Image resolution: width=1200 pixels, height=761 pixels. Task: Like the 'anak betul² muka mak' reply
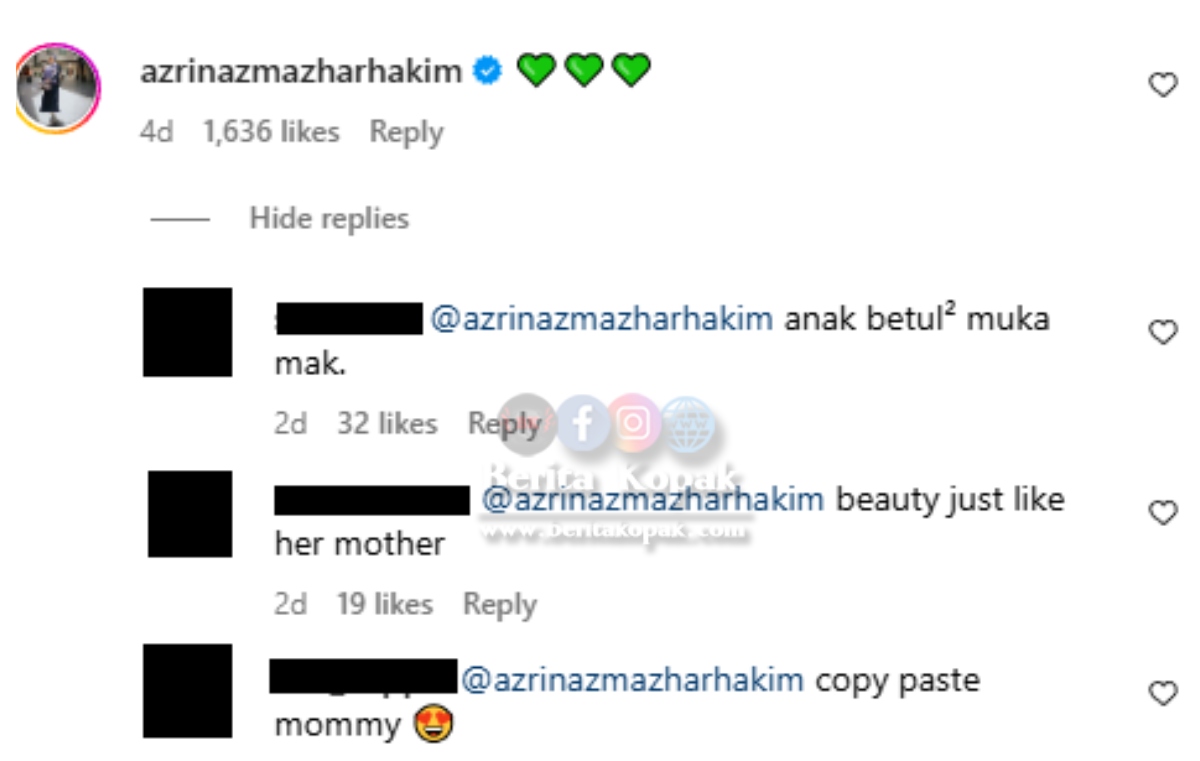[1162, 332]
